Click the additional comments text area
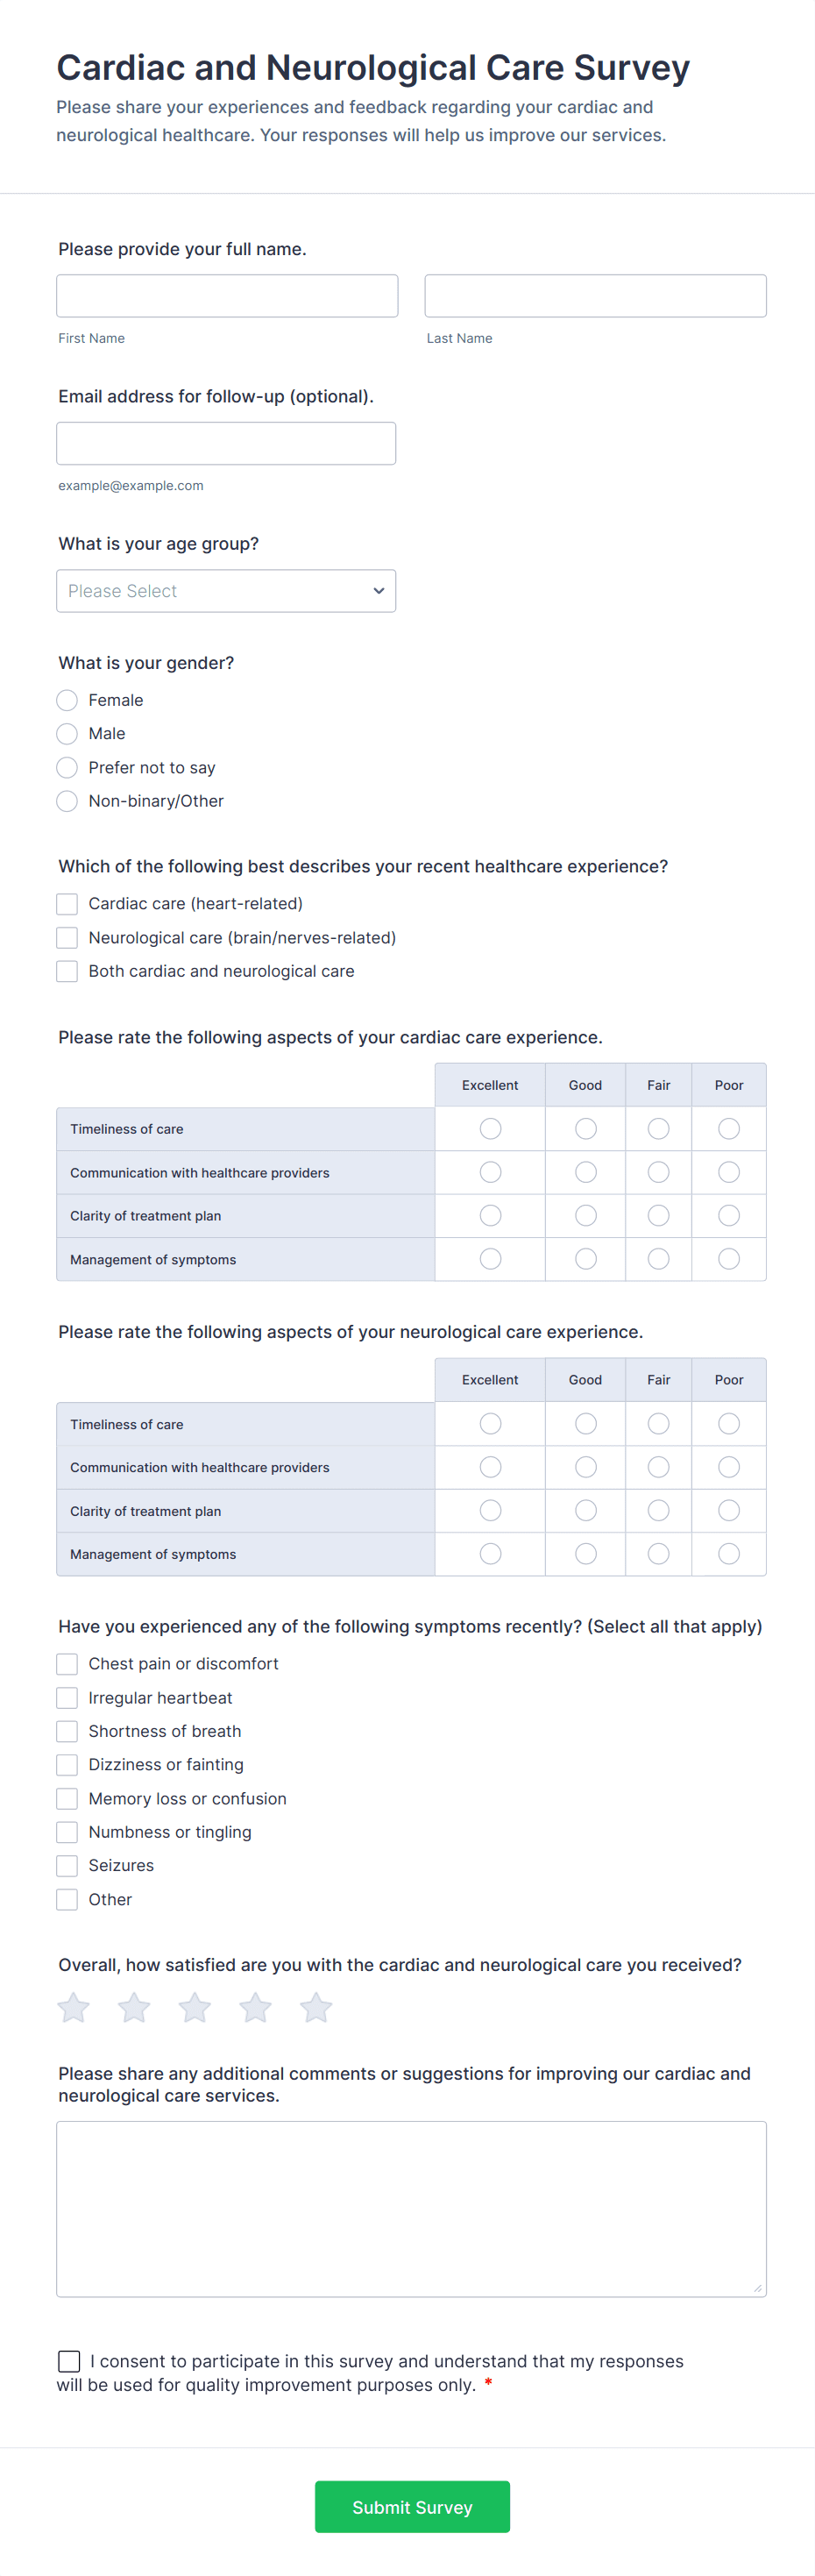 tap(411, 2208)
